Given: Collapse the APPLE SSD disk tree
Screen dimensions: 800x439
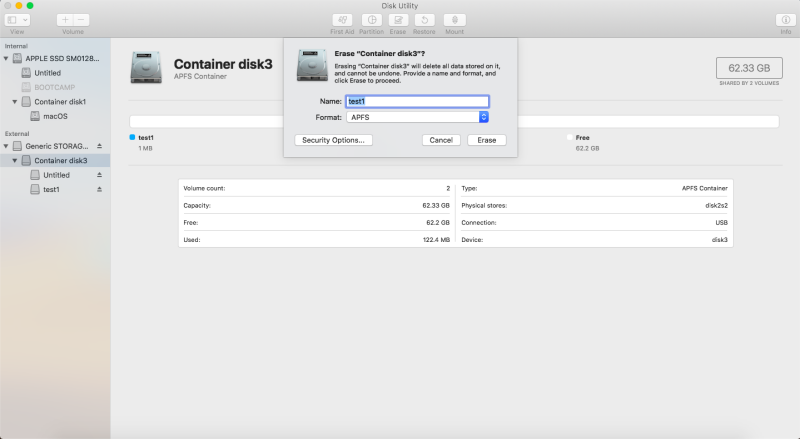Looking at the screenshot, I should [x=6, y=59].
